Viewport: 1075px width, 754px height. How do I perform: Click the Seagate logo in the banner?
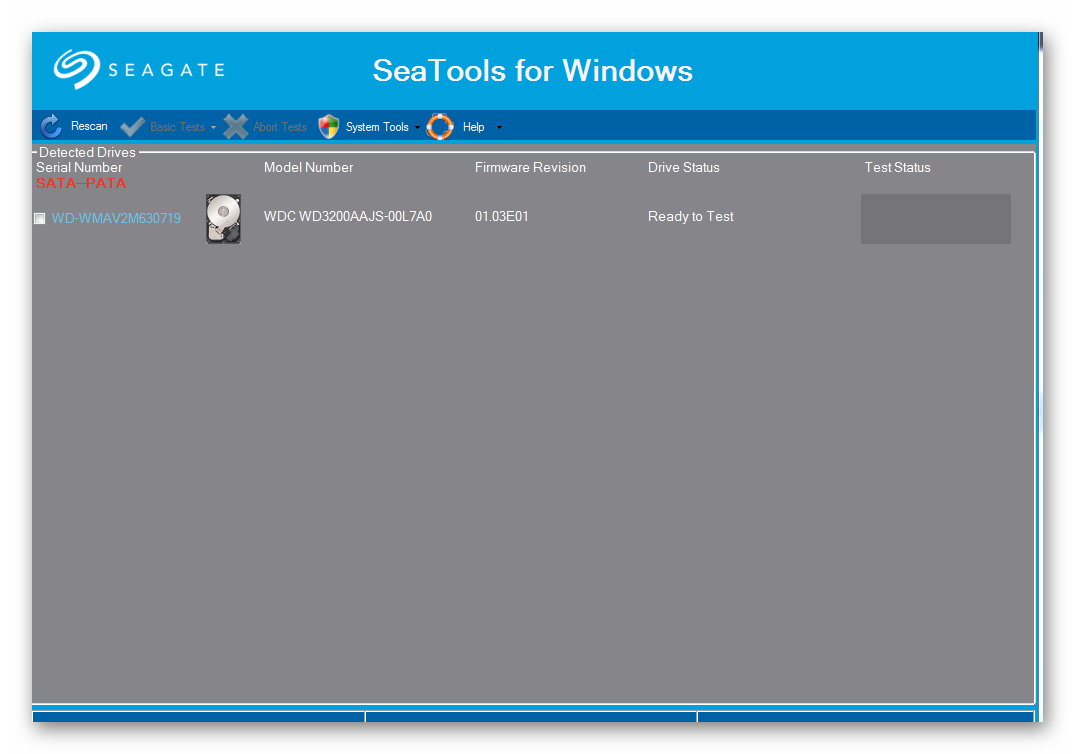139,69
